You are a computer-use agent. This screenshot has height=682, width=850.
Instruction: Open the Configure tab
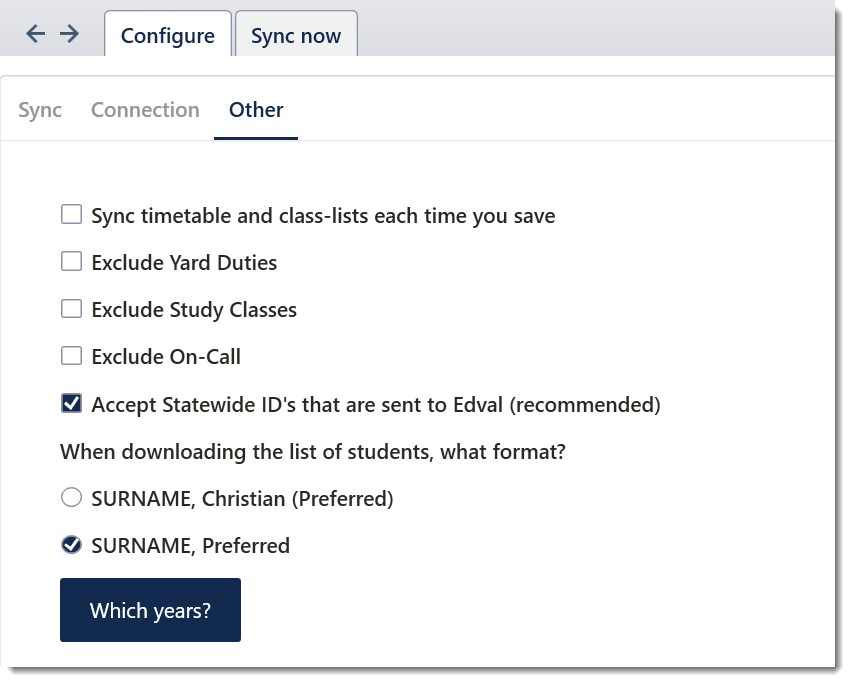tap(168, 36)
